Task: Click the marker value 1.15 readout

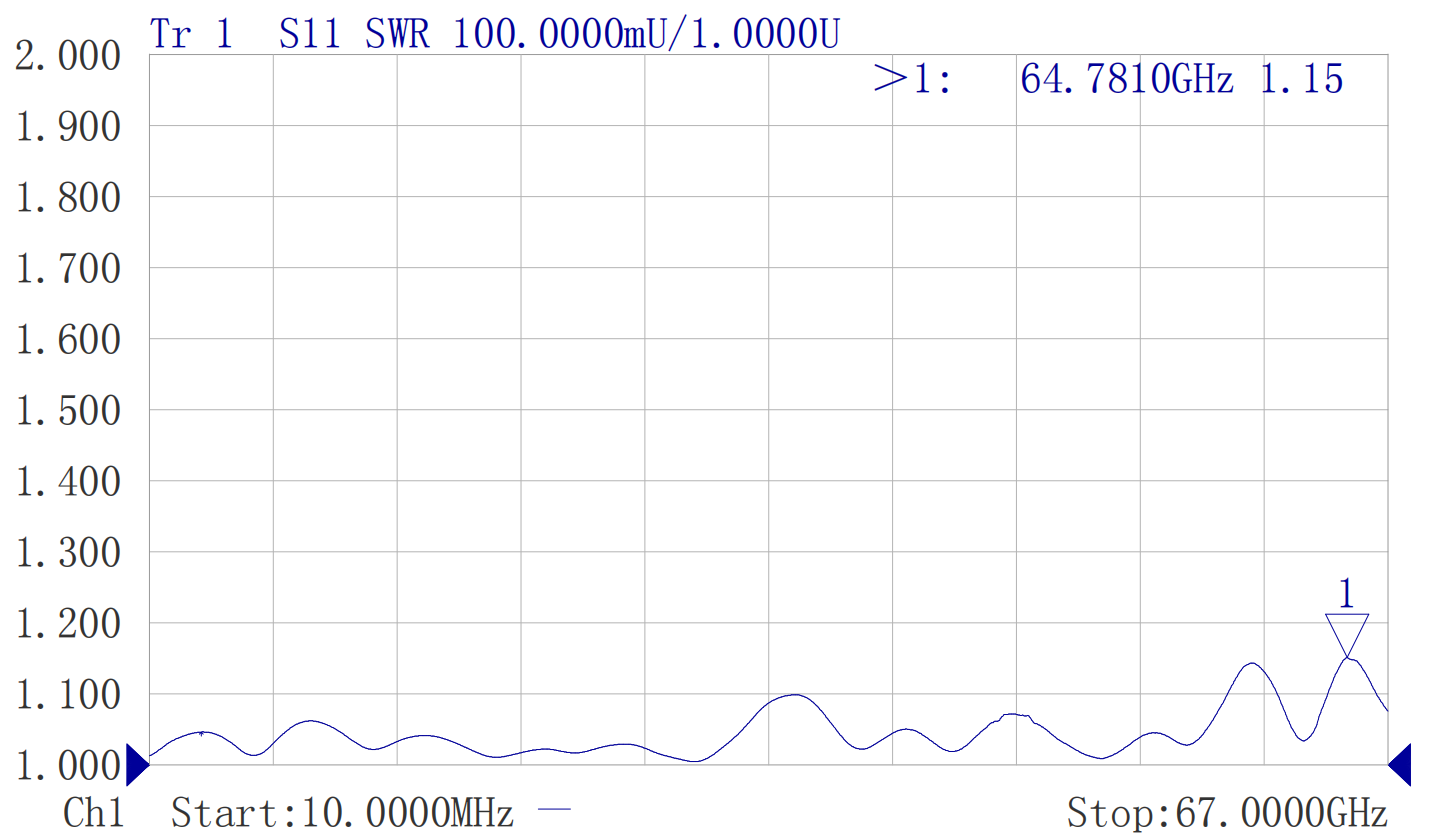Action: [1300, 78]
